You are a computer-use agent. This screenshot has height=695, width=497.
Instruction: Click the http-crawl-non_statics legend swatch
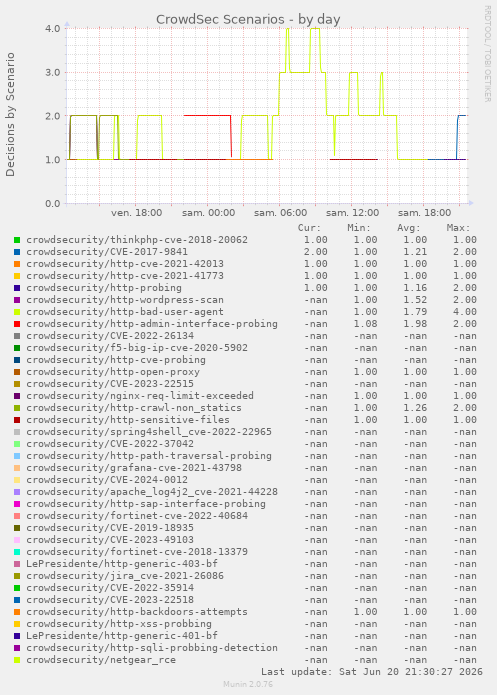click(17, 408)
